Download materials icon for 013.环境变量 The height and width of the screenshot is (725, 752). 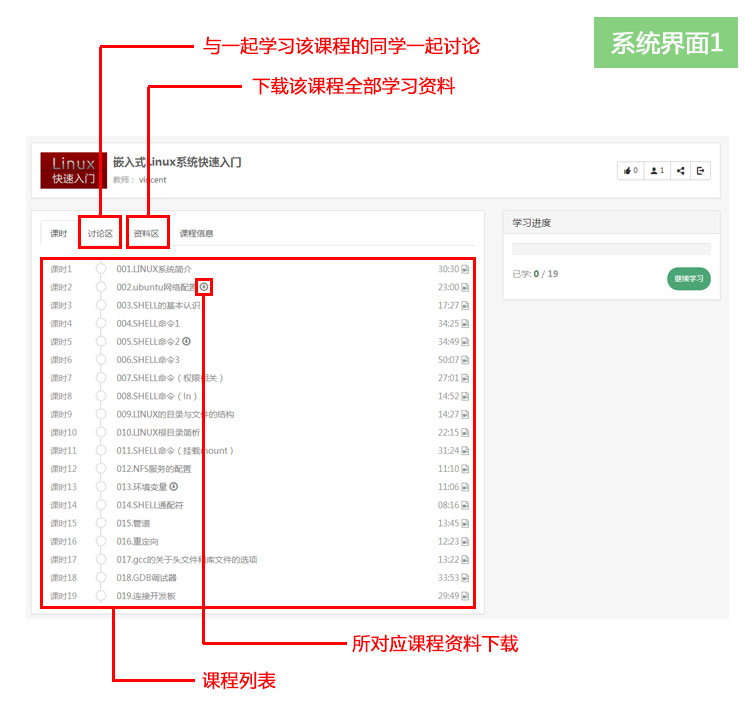[x=174, y=487]
